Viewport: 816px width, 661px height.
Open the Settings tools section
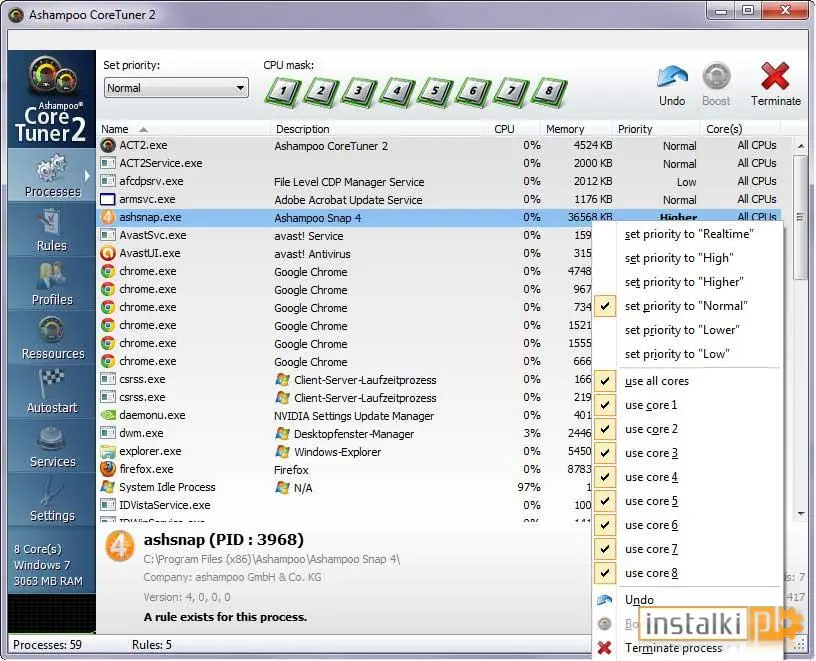(x=52, y=500)
